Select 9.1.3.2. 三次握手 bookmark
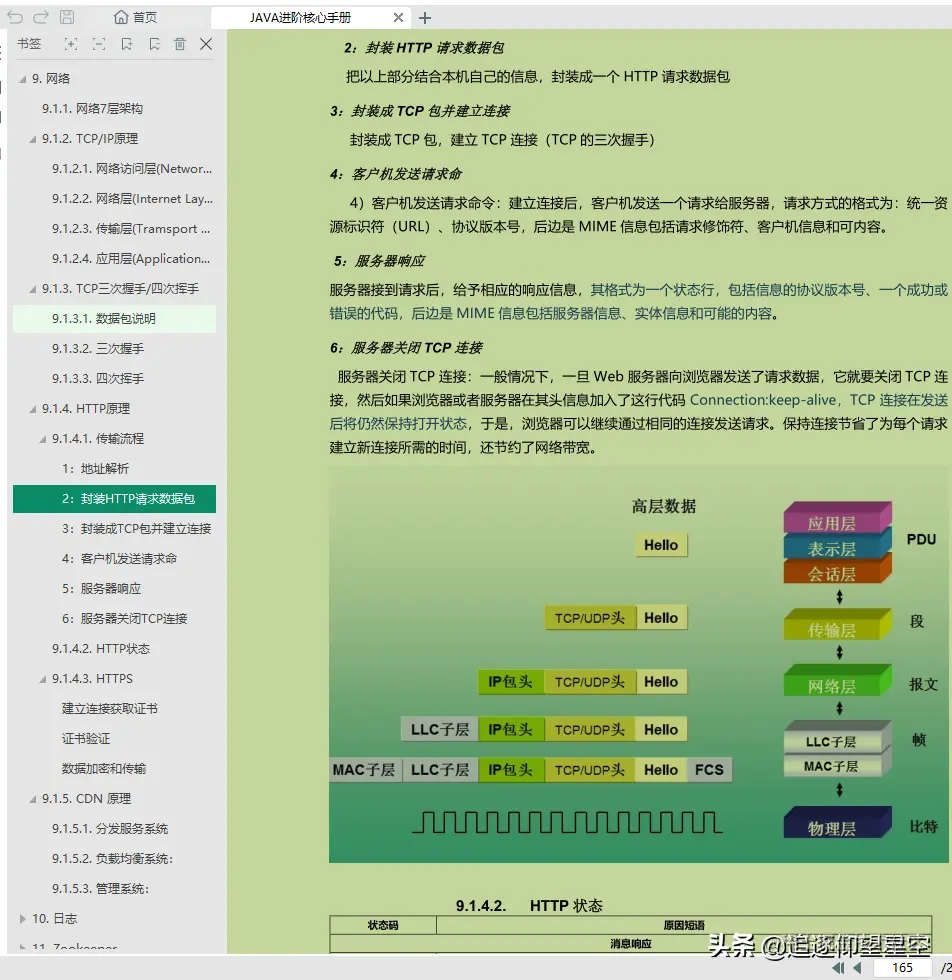Viewport: 952px width, 980px height. (98, 349)
